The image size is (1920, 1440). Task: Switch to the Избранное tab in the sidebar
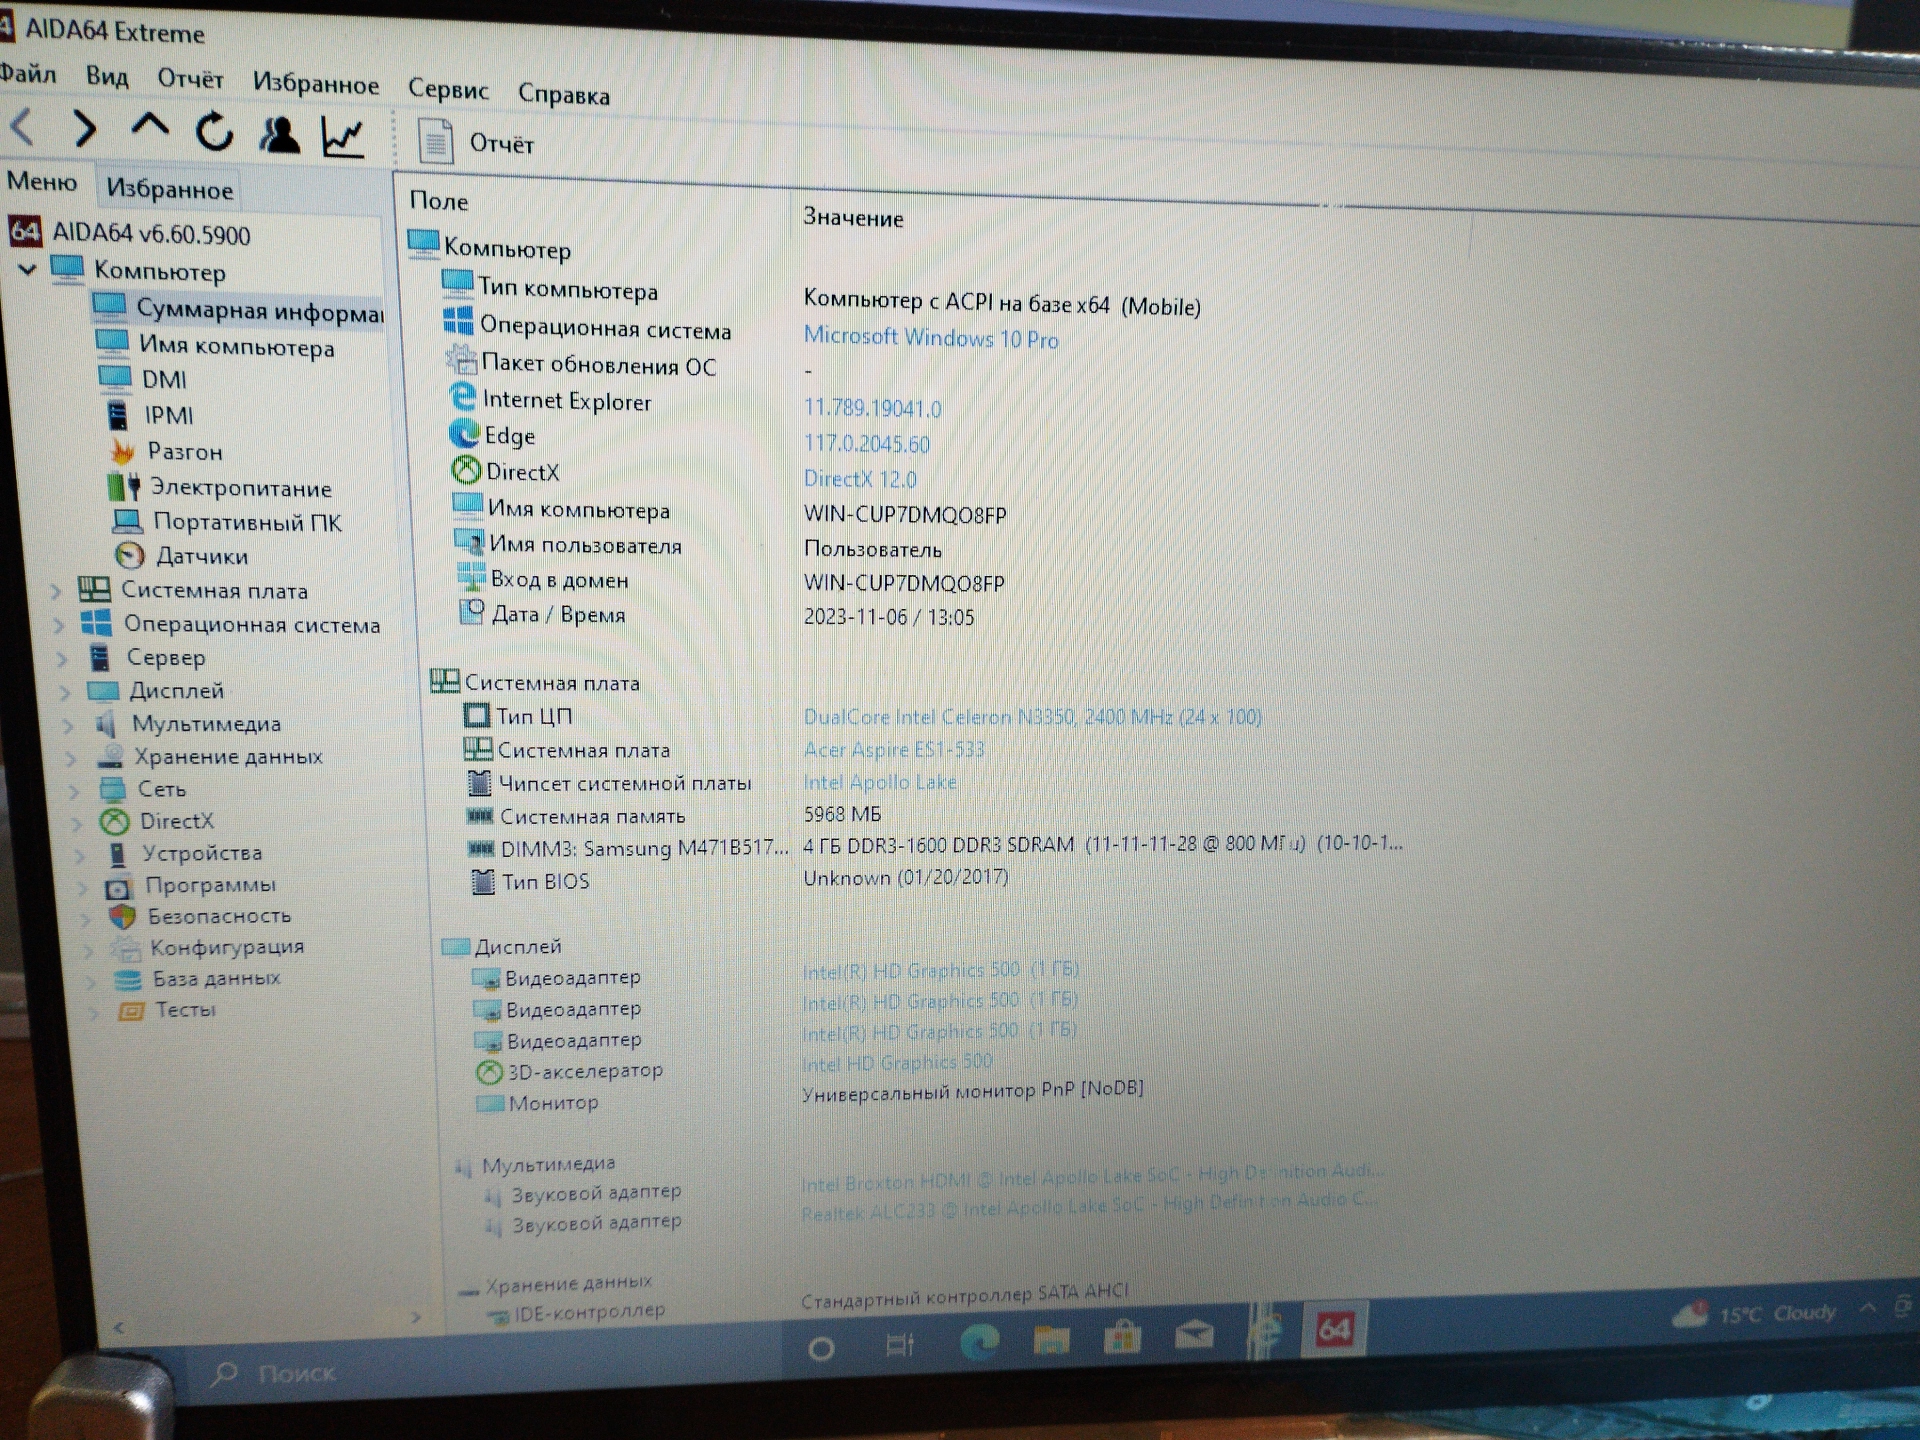coord(170,189)
